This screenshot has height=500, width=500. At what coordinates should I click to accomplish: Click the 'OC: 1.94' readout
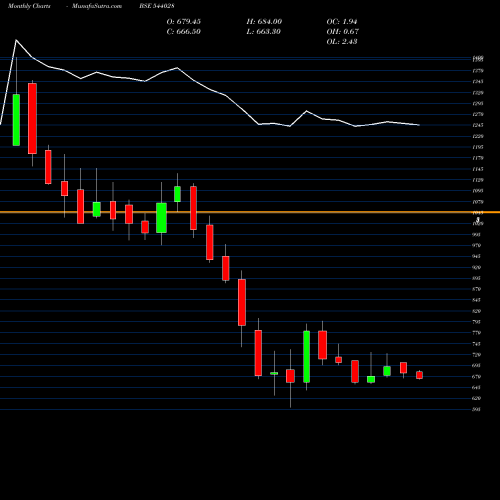pyautogui.click(x=342, y=22)
